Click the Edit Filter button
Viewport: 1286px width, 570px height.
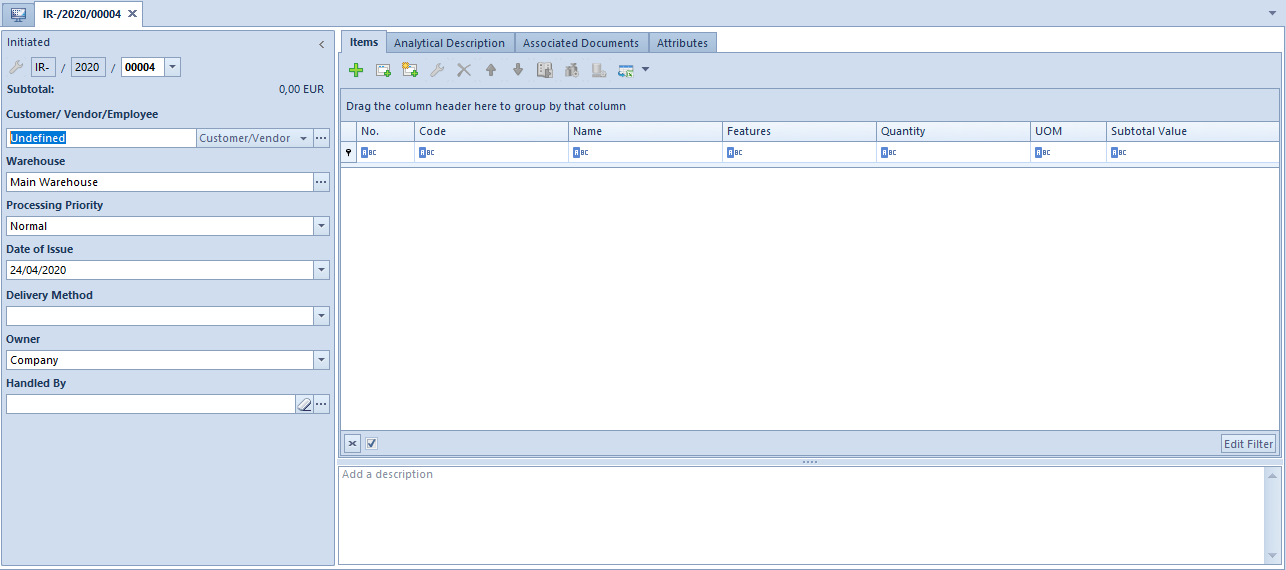click(x=1248, y=443)
